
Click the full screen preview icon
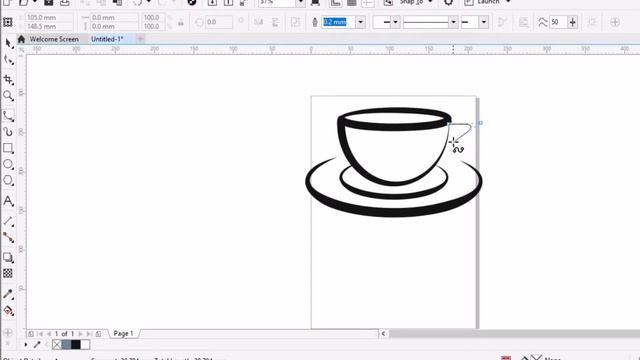click(x=315, y=2)
